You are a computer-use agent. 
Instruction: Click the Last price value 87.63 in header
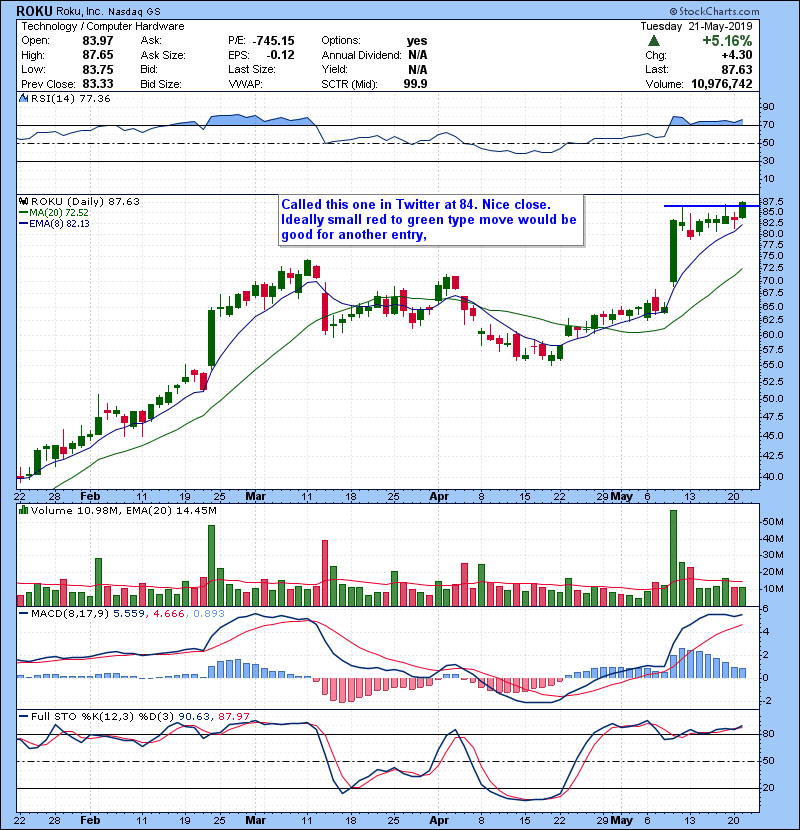tap(736, 69)
